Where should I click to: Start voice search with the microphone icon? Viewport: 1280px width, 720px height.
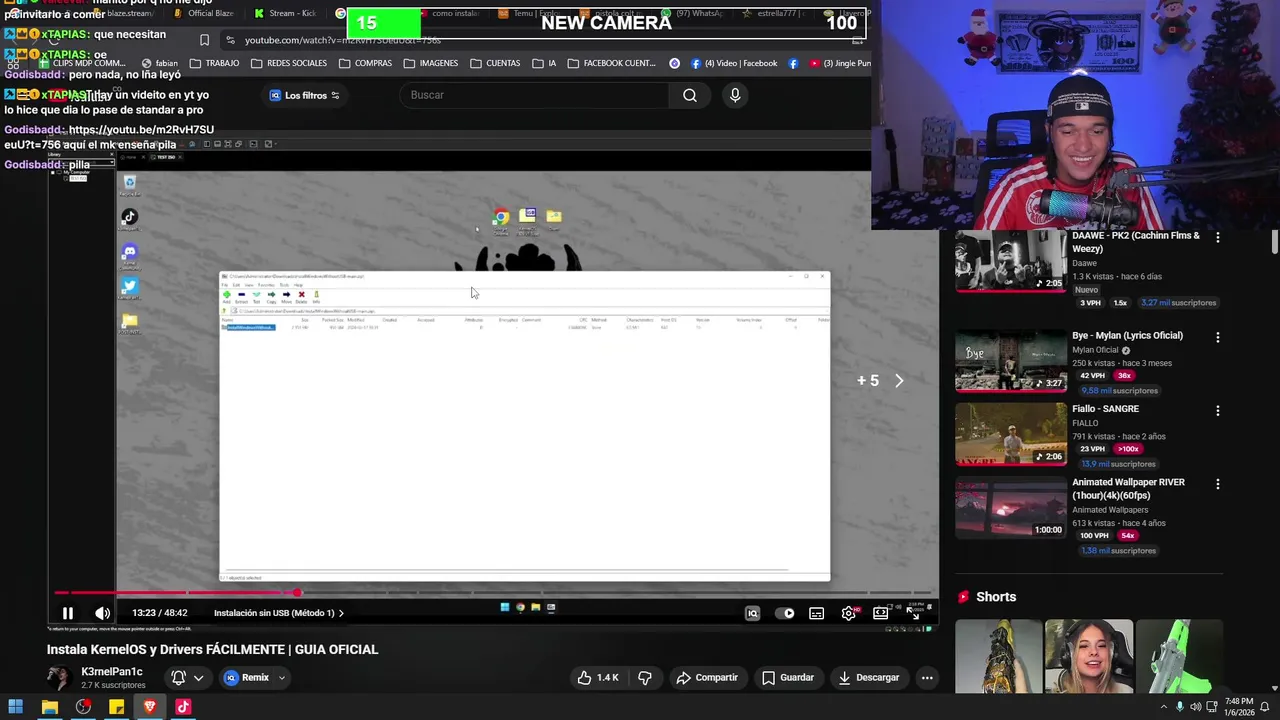pyautogui.click(x=735, y=95)
